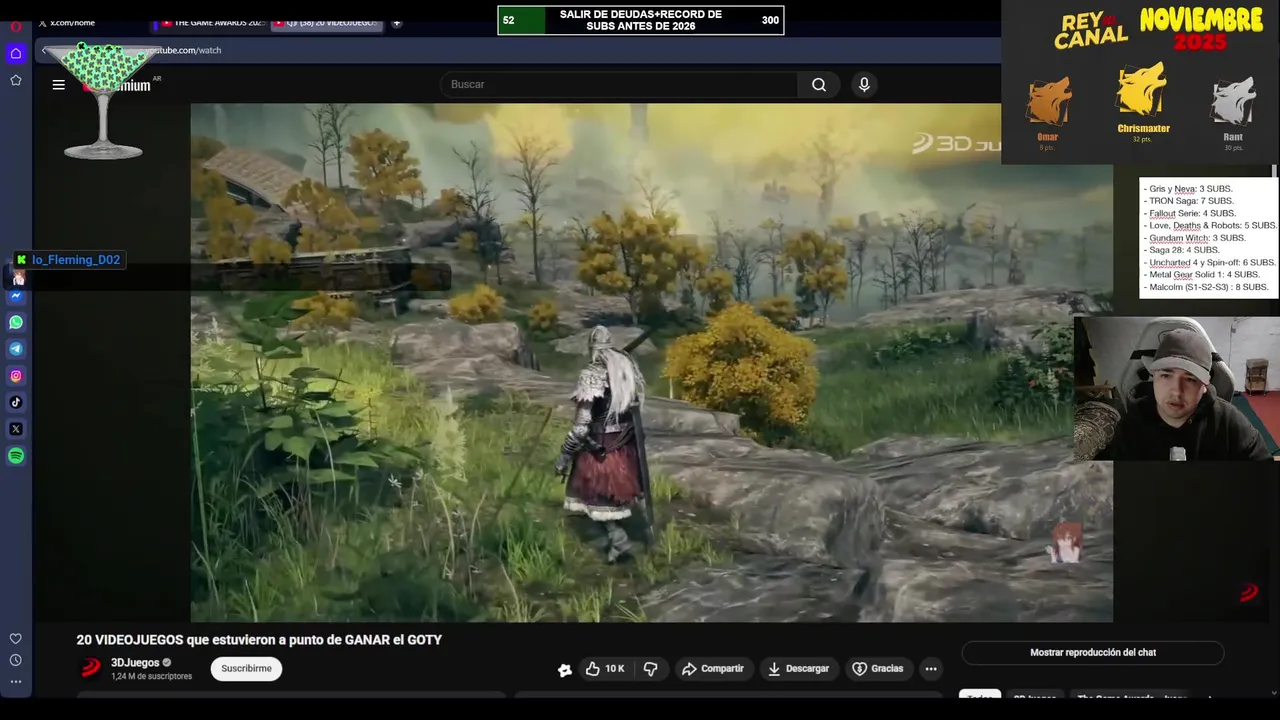The height and width of the screenshot is (720, 1280).
Task: Open the YouTube hamburger guide menu
Action: (59, 85)
